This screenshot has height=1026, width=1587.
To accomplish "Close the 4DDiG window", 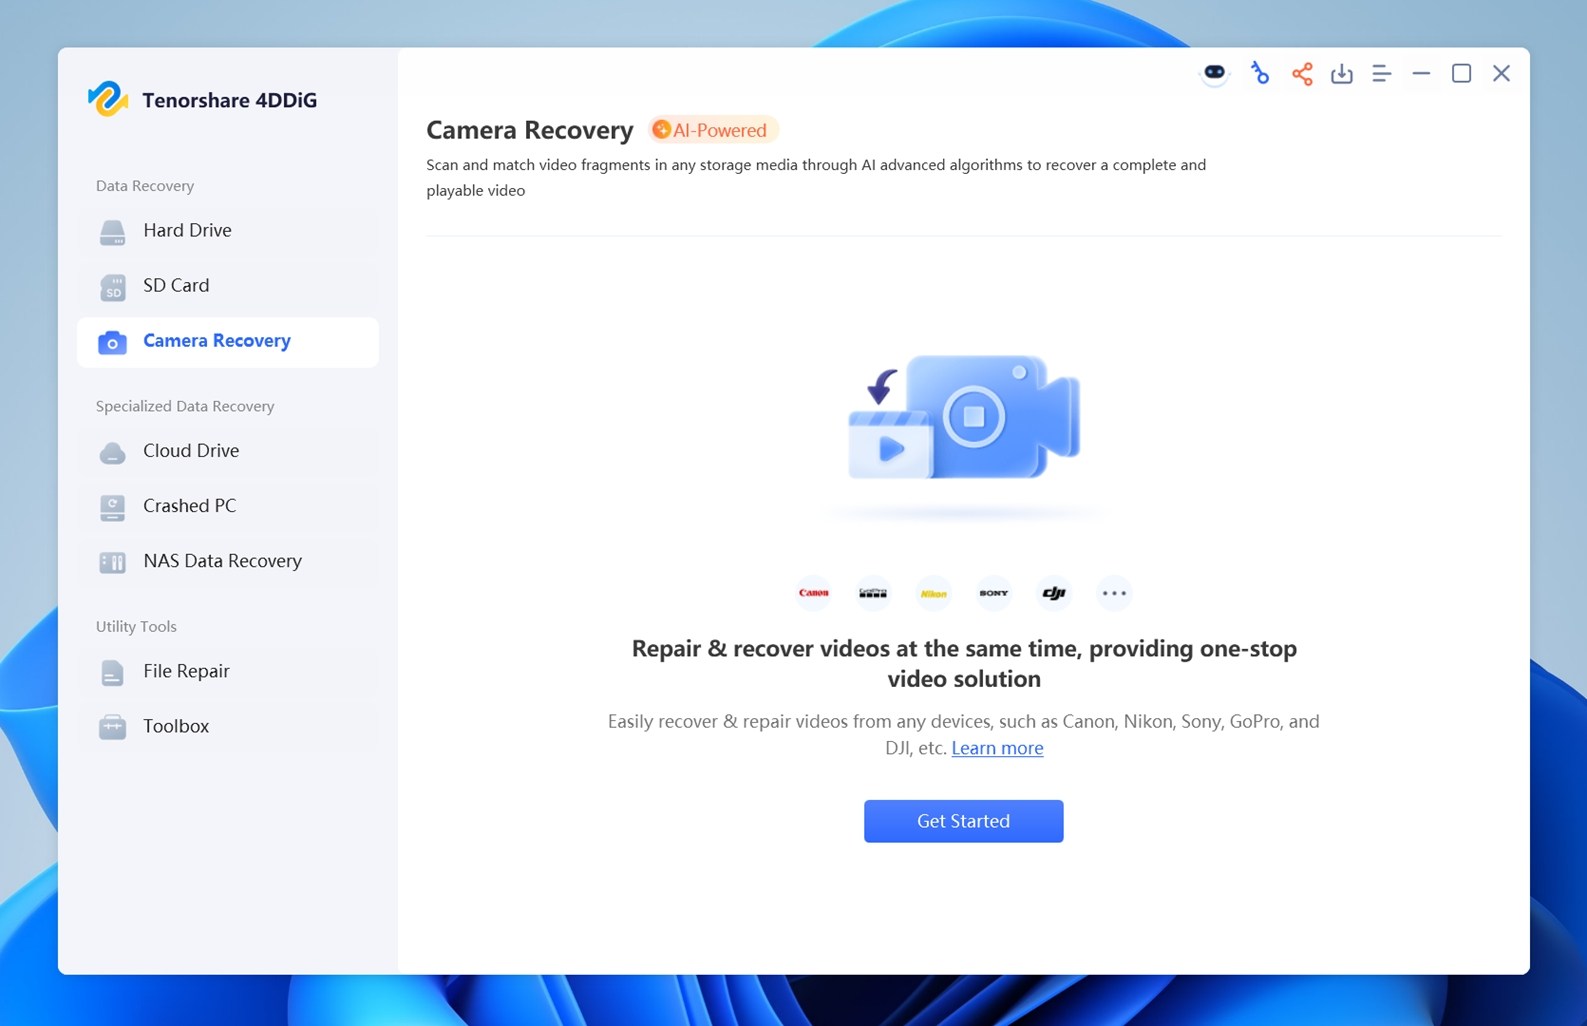I will pyautogui.click(x=1501, y=74).
